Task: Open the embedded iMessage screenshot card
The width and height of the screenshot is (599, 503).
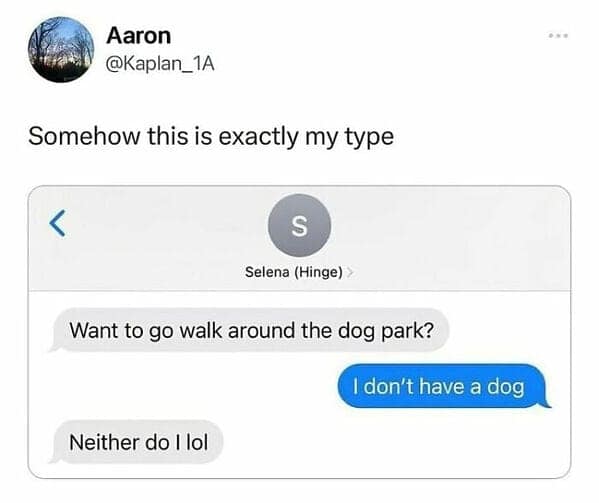Action: pyautogui.click(x=300, y=332)
